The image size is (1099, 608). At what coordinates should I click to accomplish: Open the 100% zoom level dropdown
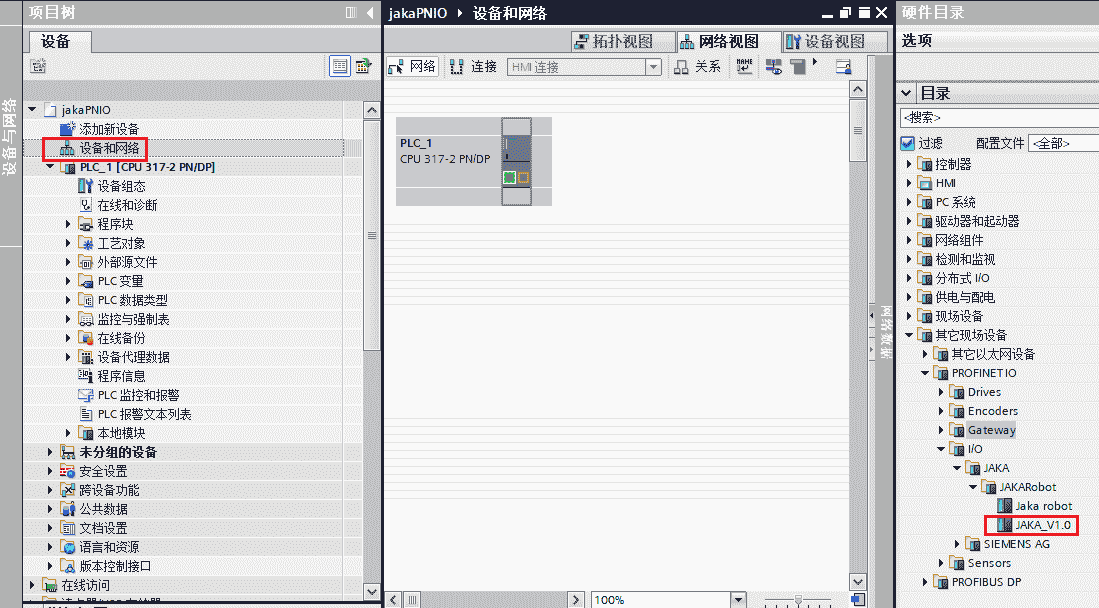click(x=737, y=600)
